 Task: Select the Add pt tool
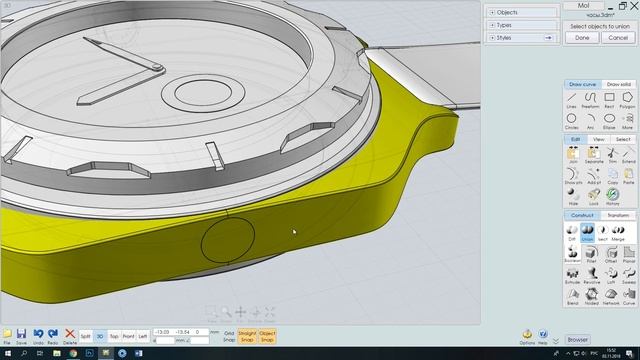(x=593, y=176)
